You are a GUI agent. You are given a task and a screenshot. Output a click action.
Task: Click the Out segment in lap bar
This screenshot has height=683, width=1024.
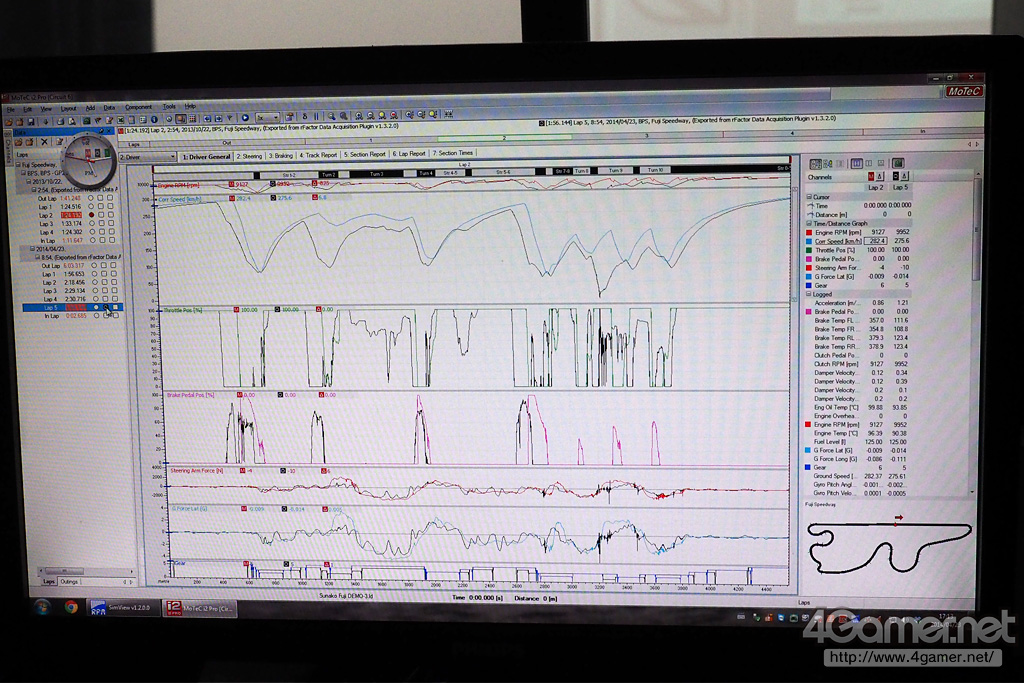pyautogui.click(x=227, y=142)
